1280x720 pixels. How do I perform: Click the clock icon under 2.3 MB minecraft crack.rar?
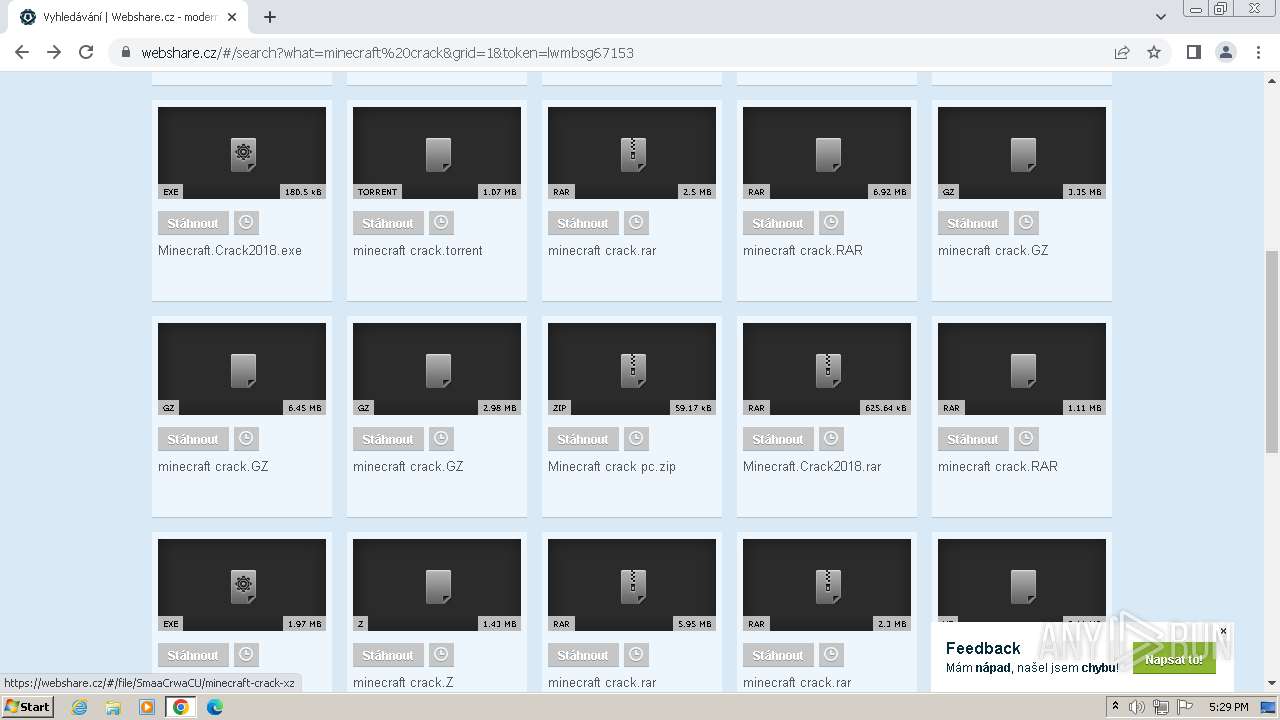[831, 655]
